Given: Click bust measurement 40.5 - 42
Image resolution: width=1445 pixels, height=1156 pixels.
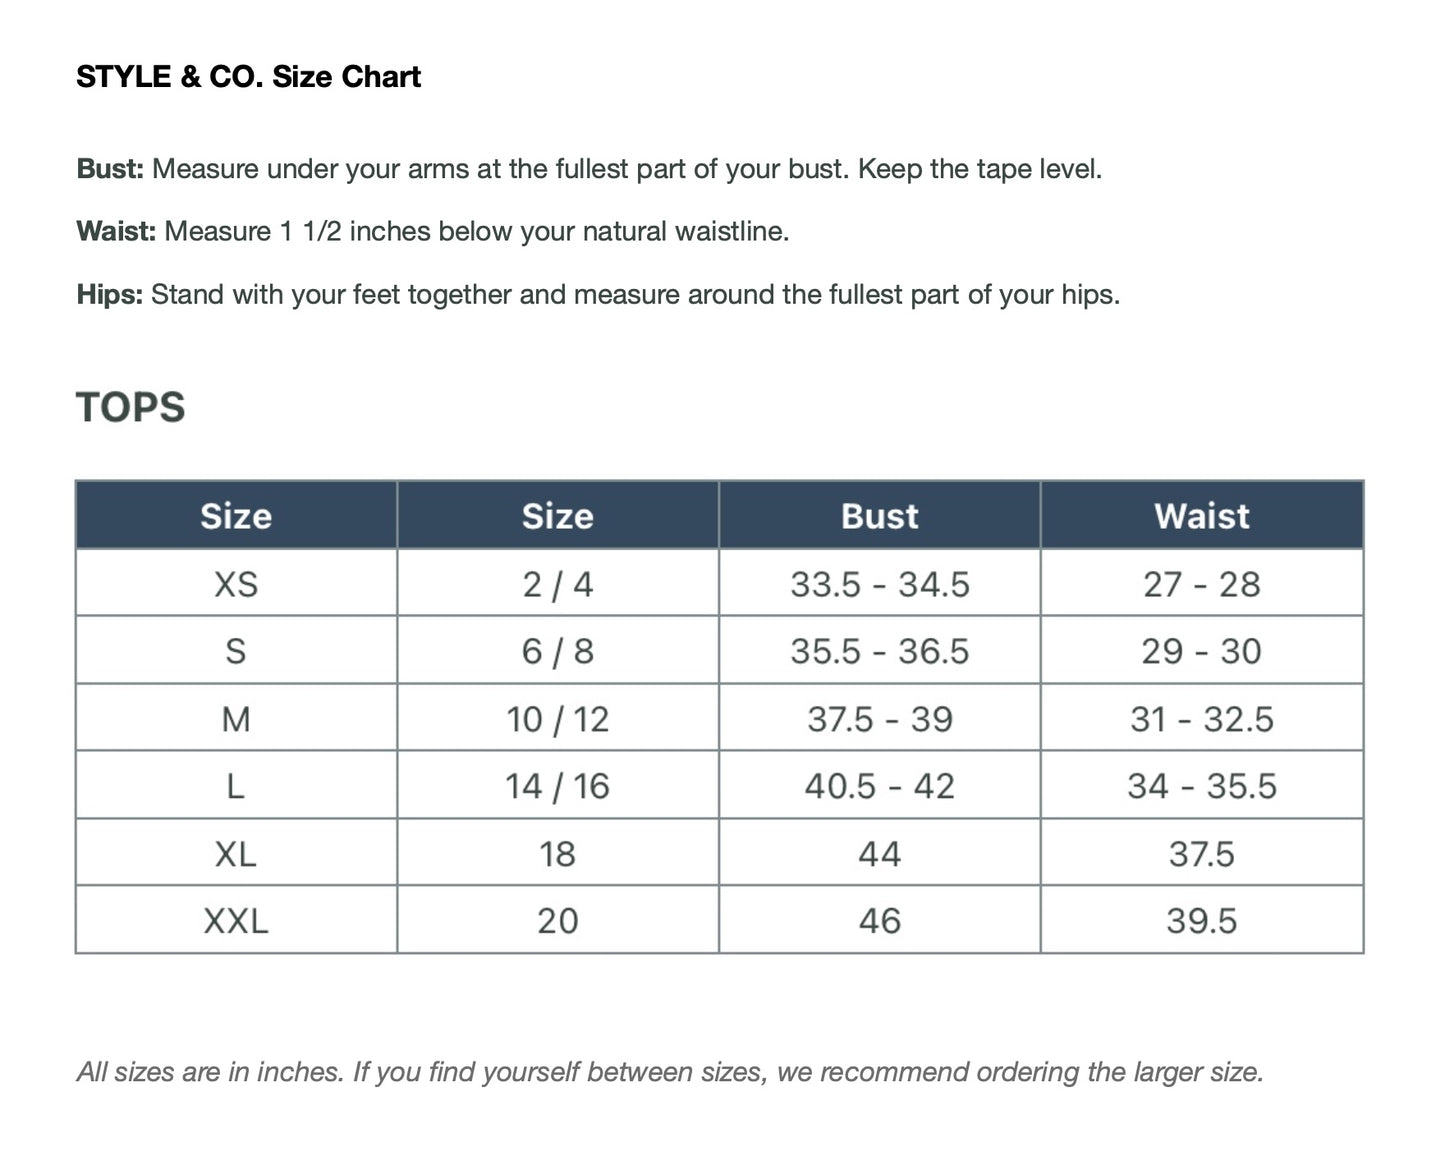Looking at the screenshot, I should click(879, 786).
